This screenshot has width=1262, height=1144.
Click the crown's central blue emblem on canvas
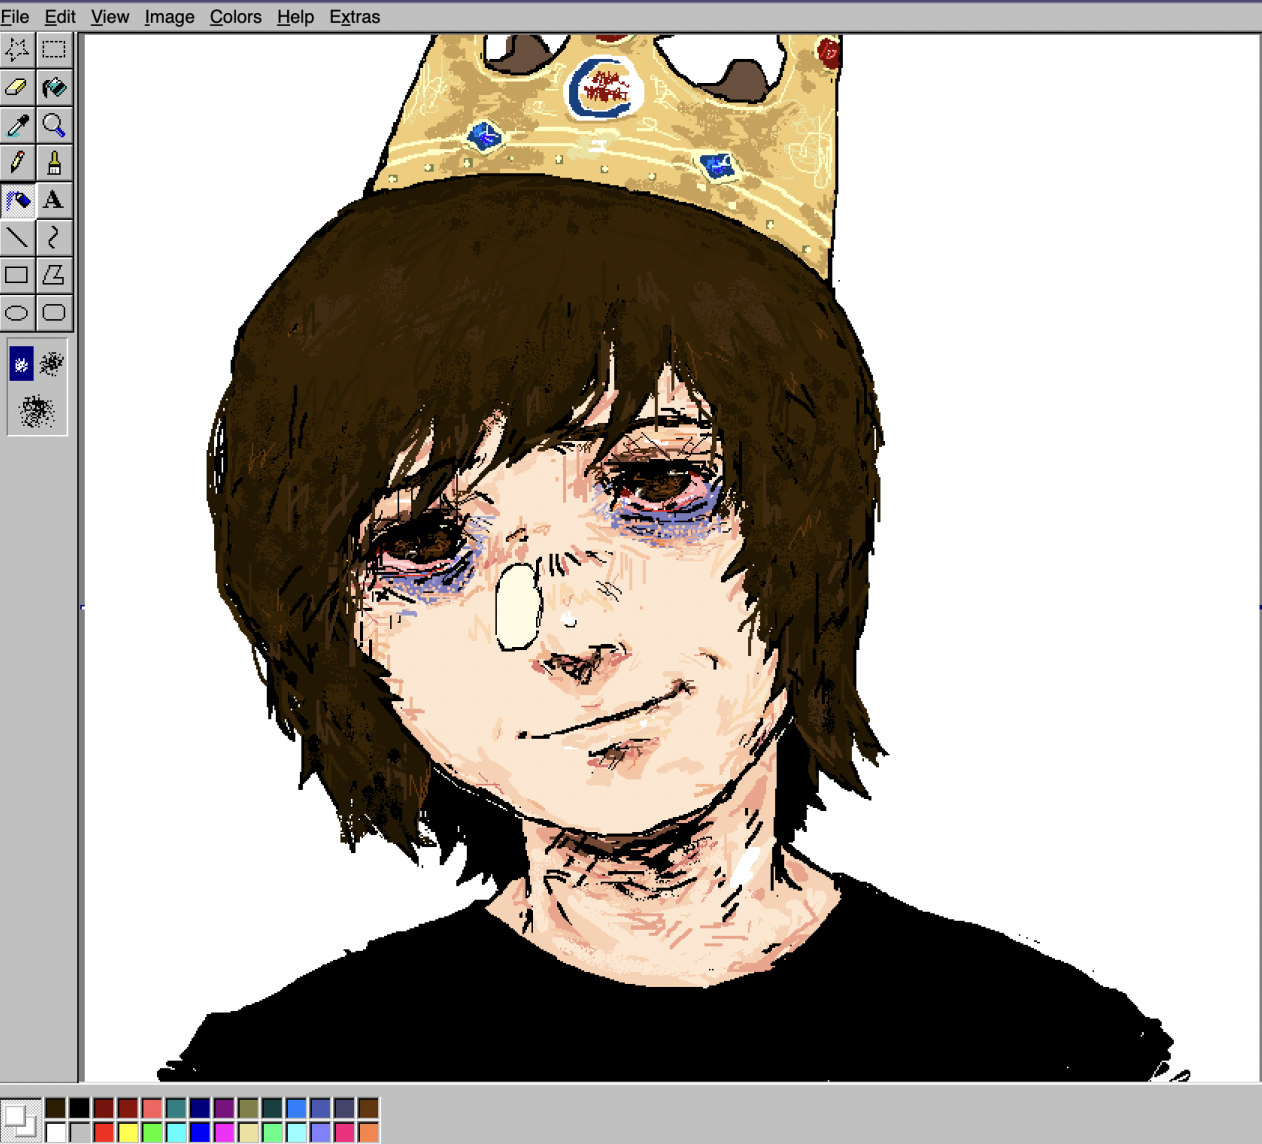[603, 89]
